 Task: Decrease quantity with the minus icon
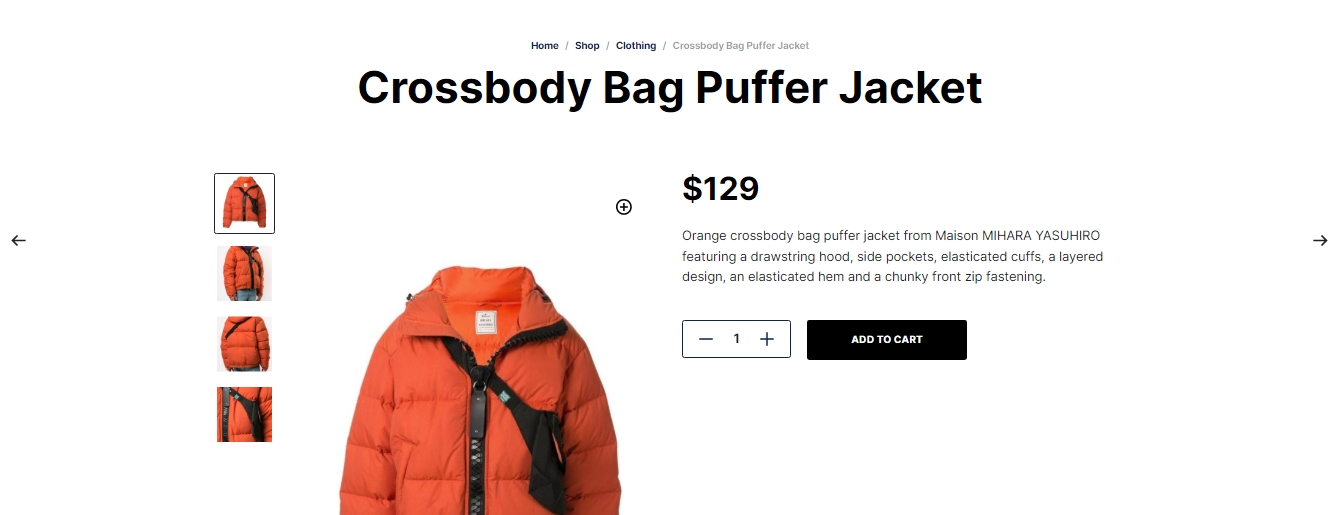(706, 339)
